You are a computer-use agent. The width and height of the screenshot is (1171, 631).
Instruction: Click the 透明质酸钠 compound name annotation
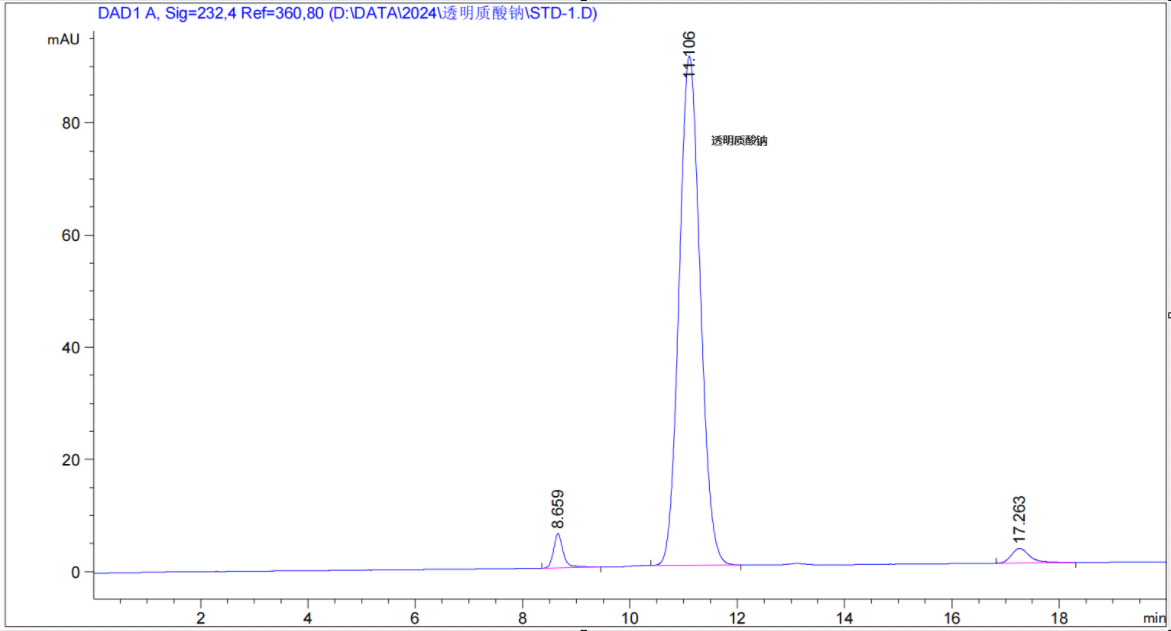point(739,141)
